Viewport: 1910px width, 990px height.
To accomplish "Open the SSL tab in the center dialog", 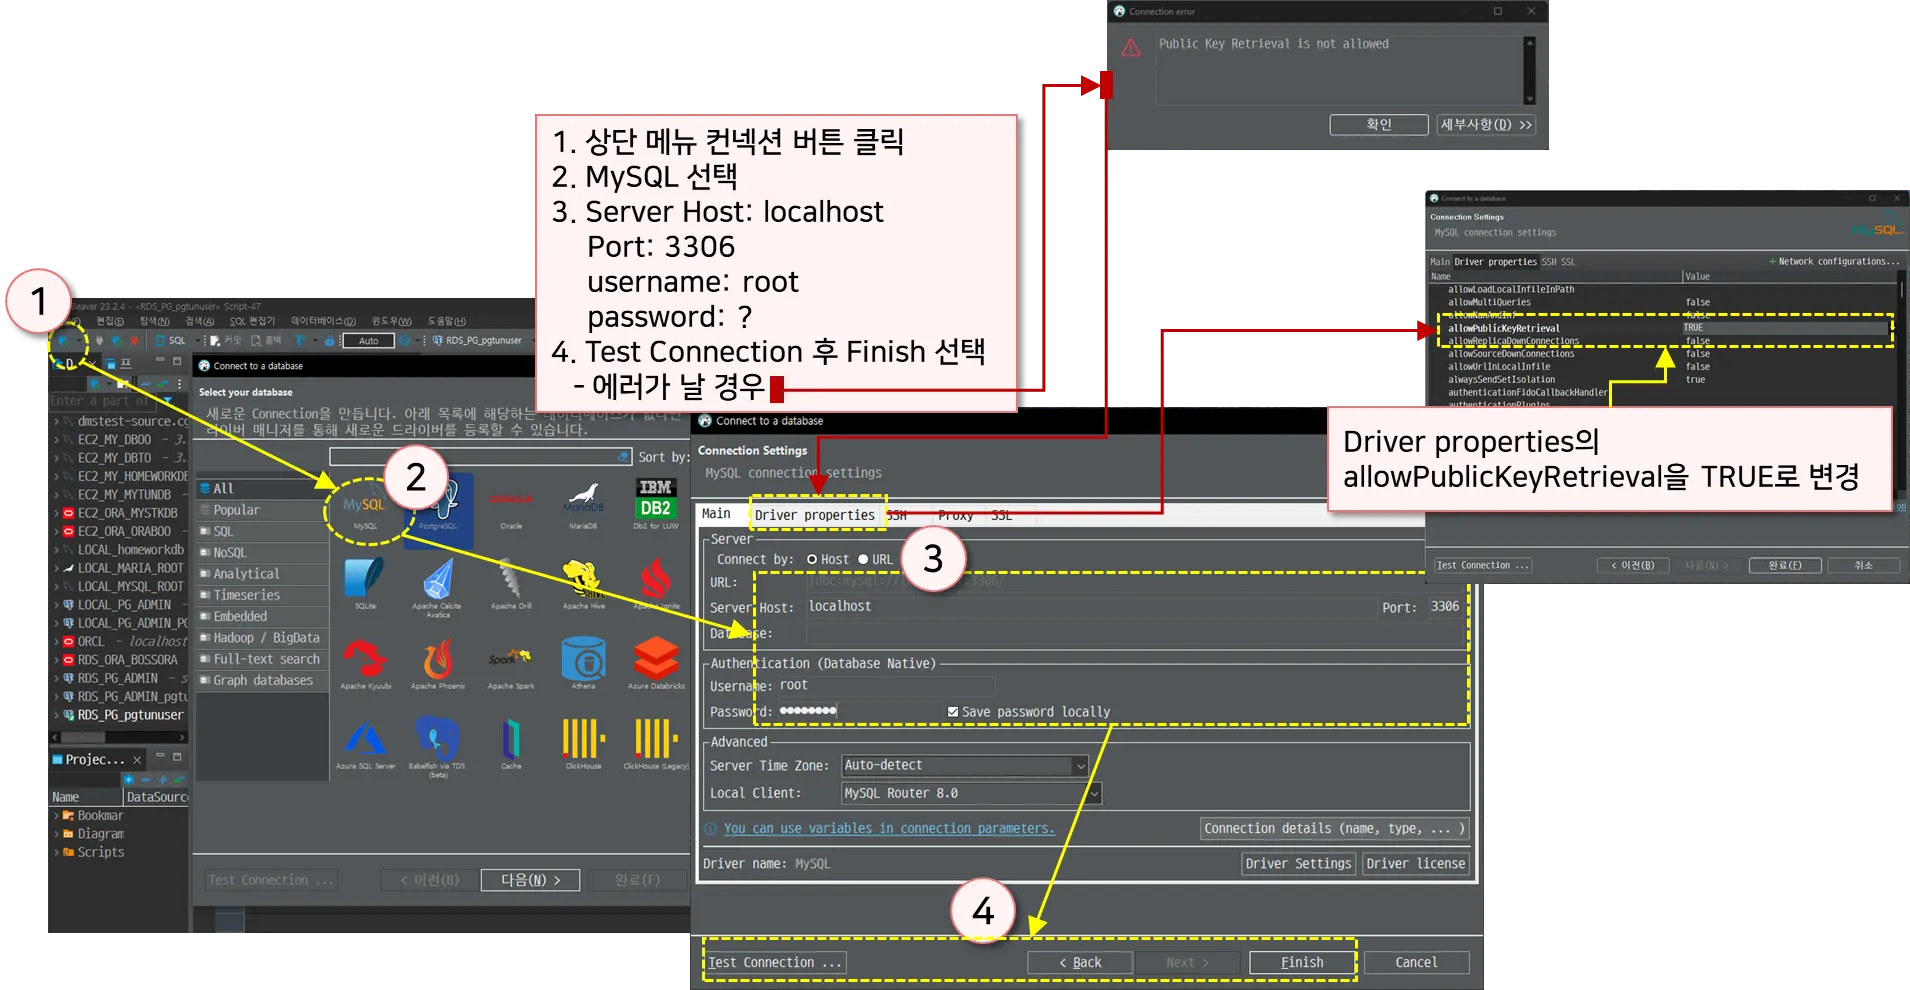I will (1002, 516).
